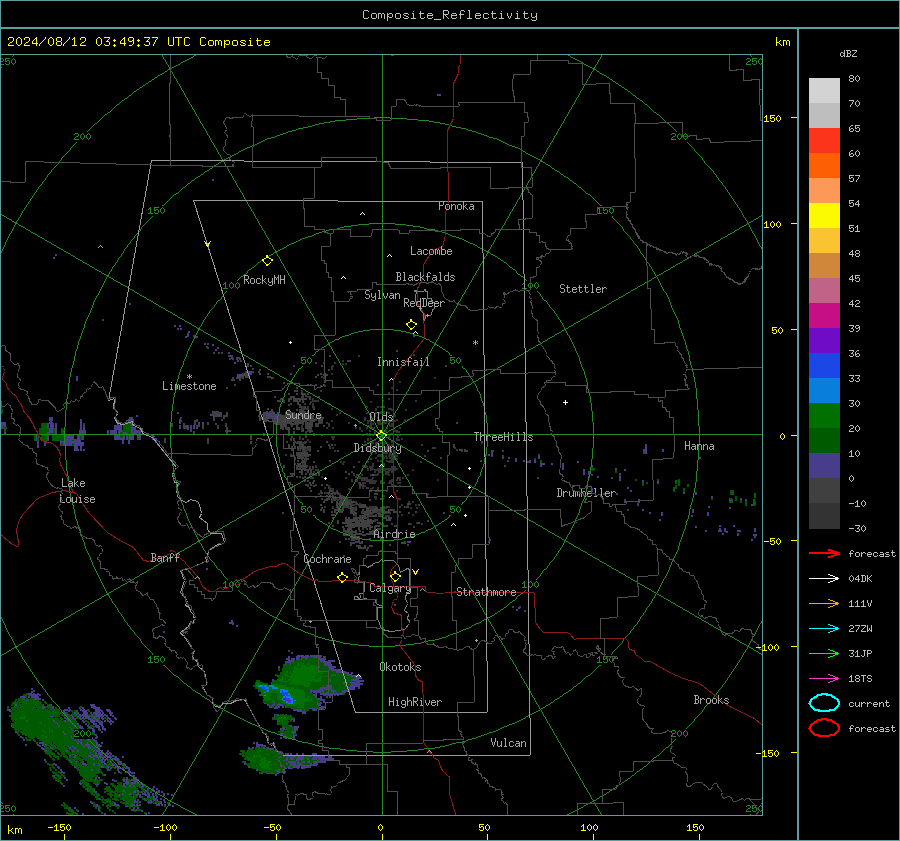Select the Strathmore label on the map
The image size is (900, 841).
pyautogui.click(x=486, y=592)
